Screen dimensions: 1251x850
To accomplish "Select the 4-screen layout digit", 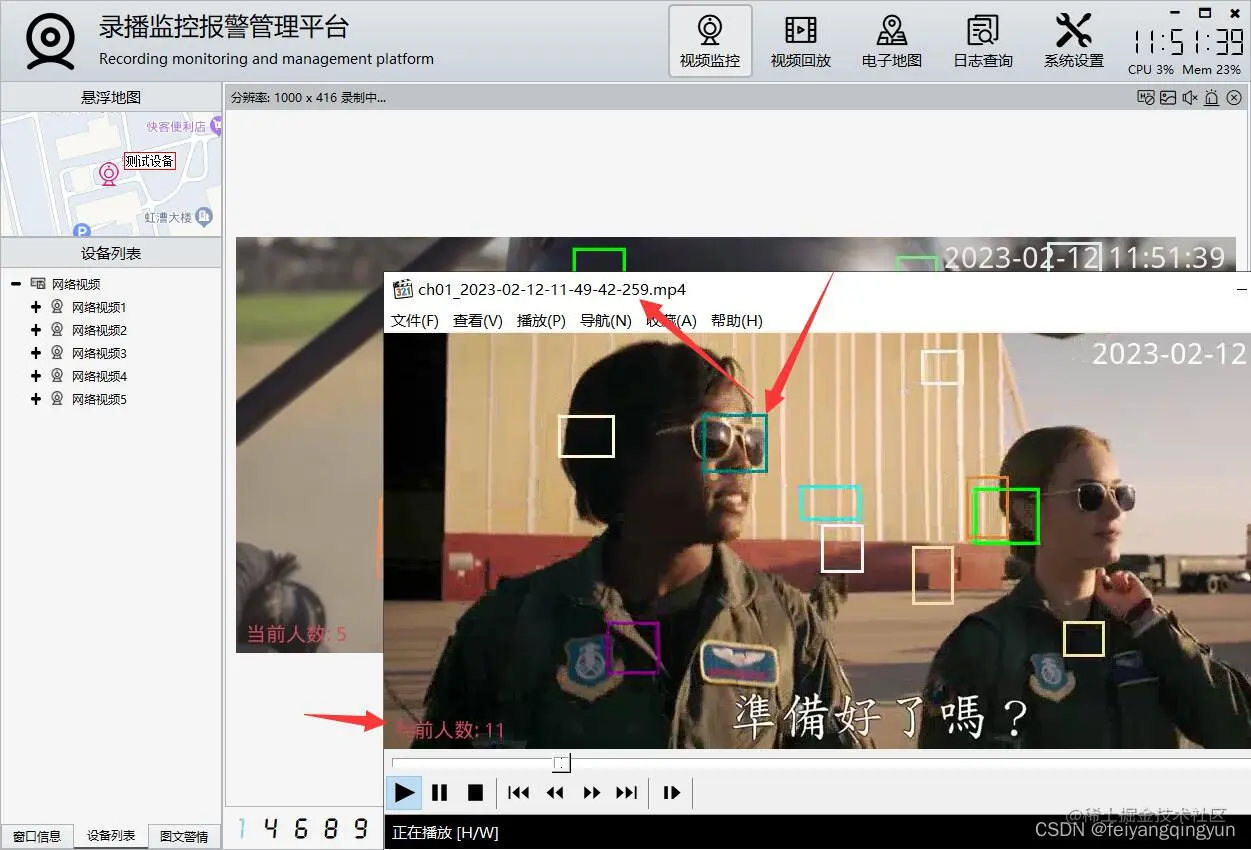I will (x=272, y=828).
